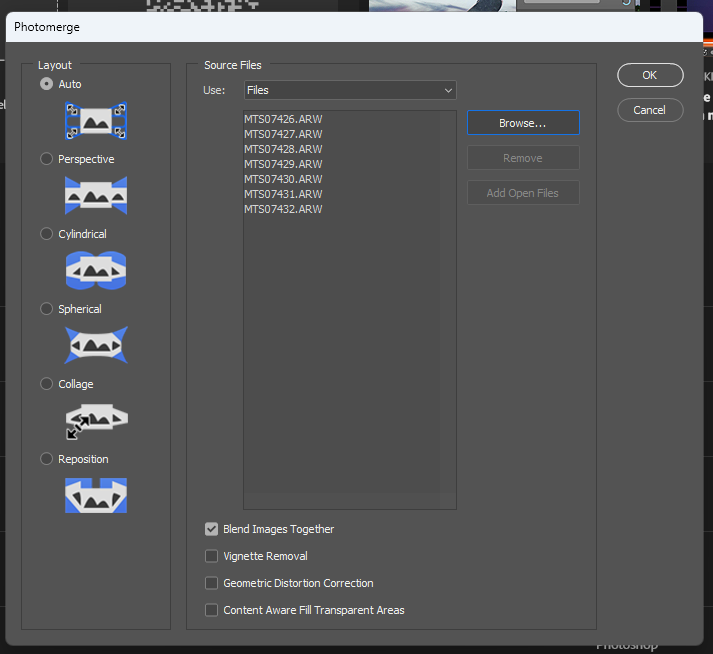Click the Reposition layout preview icon
Screen dimensions: 713x654
point(96,495)
